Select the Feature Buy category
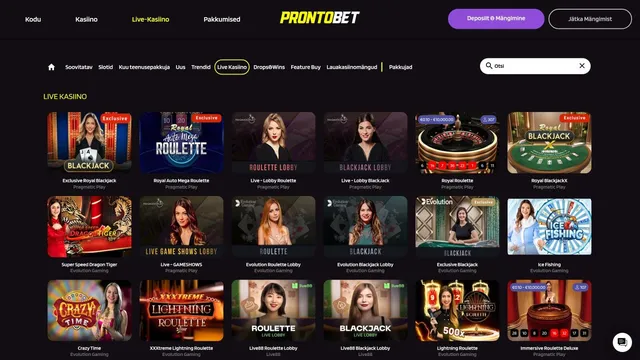Image resolution: width=640 pixels, height=360 pixels. [306, 67]
